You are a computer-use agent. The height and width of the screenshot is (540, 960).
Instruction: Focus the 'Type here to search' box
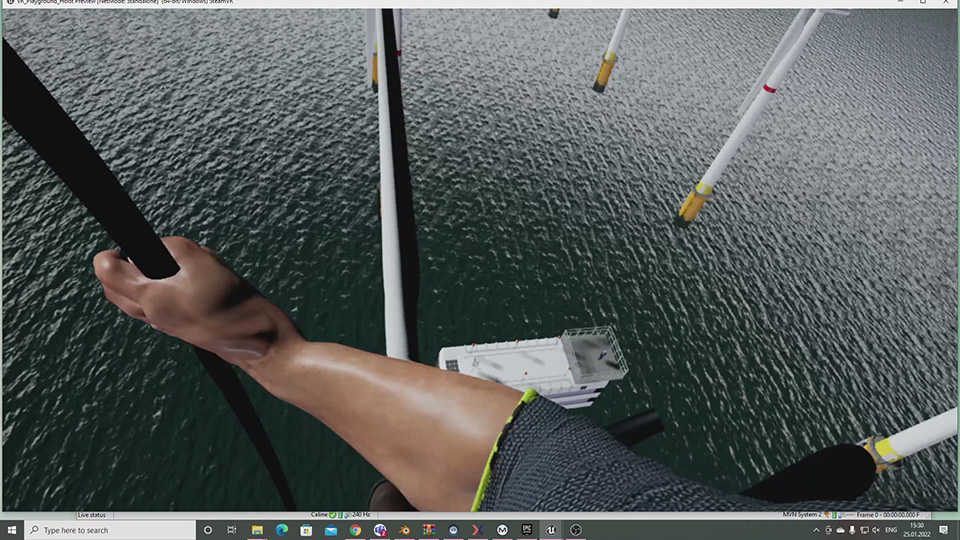point(110,530)
